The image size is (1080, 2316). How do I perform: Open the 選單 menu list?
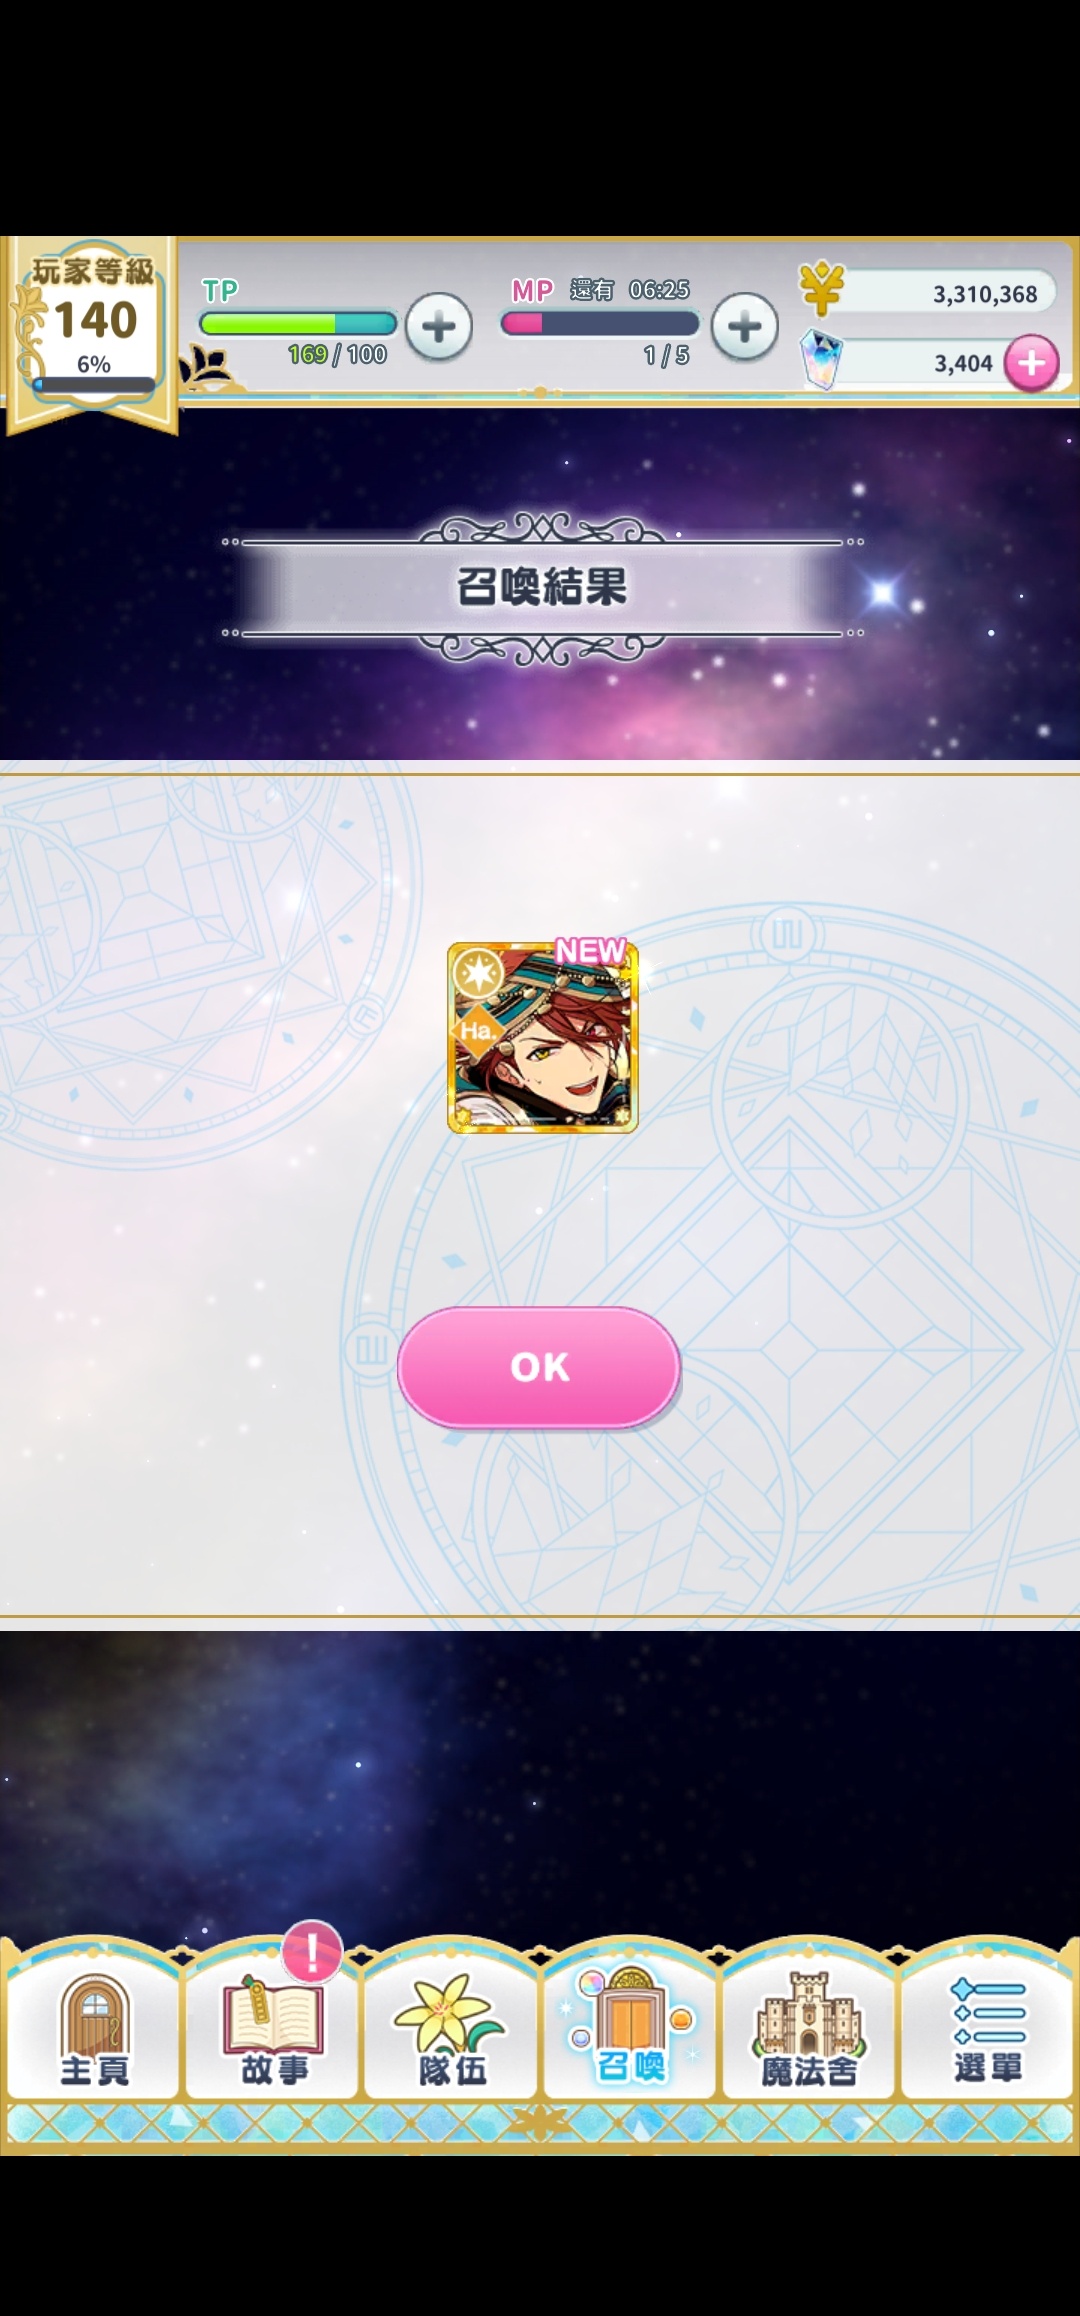[x=988, y=2031]
